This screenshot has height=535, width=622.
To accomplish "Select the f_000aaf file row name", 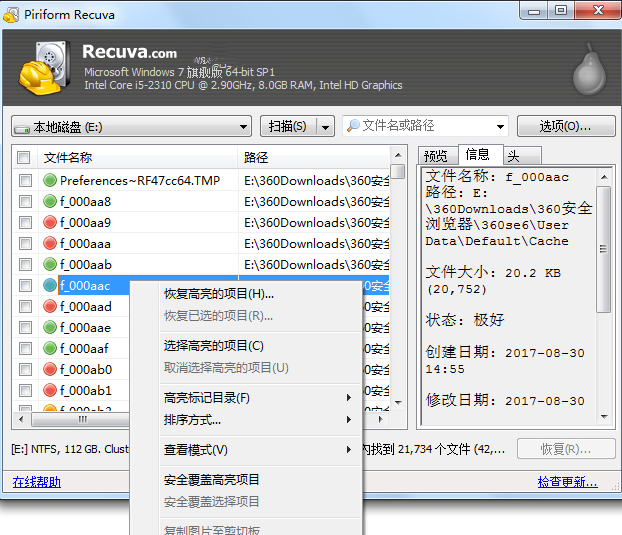I will click(x=84, y=349).
